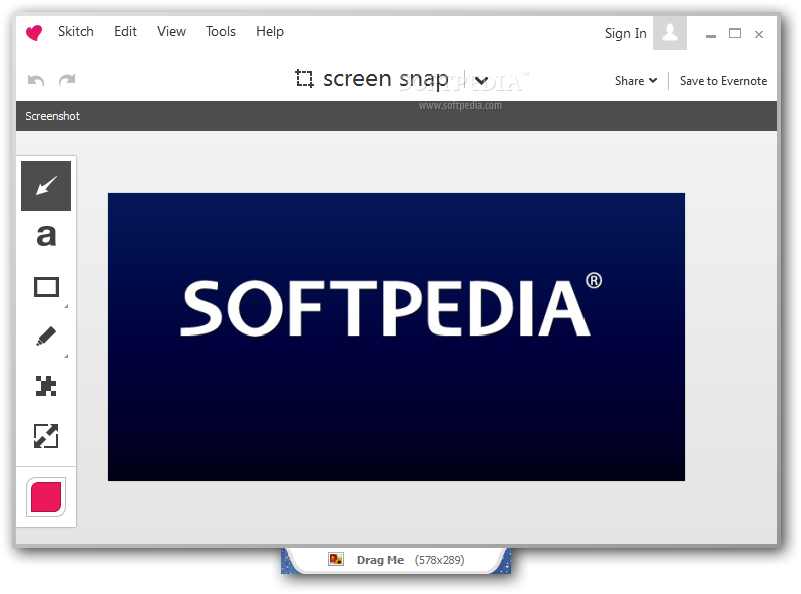Click Sign In
801x594 pixels.
[625, 34]
